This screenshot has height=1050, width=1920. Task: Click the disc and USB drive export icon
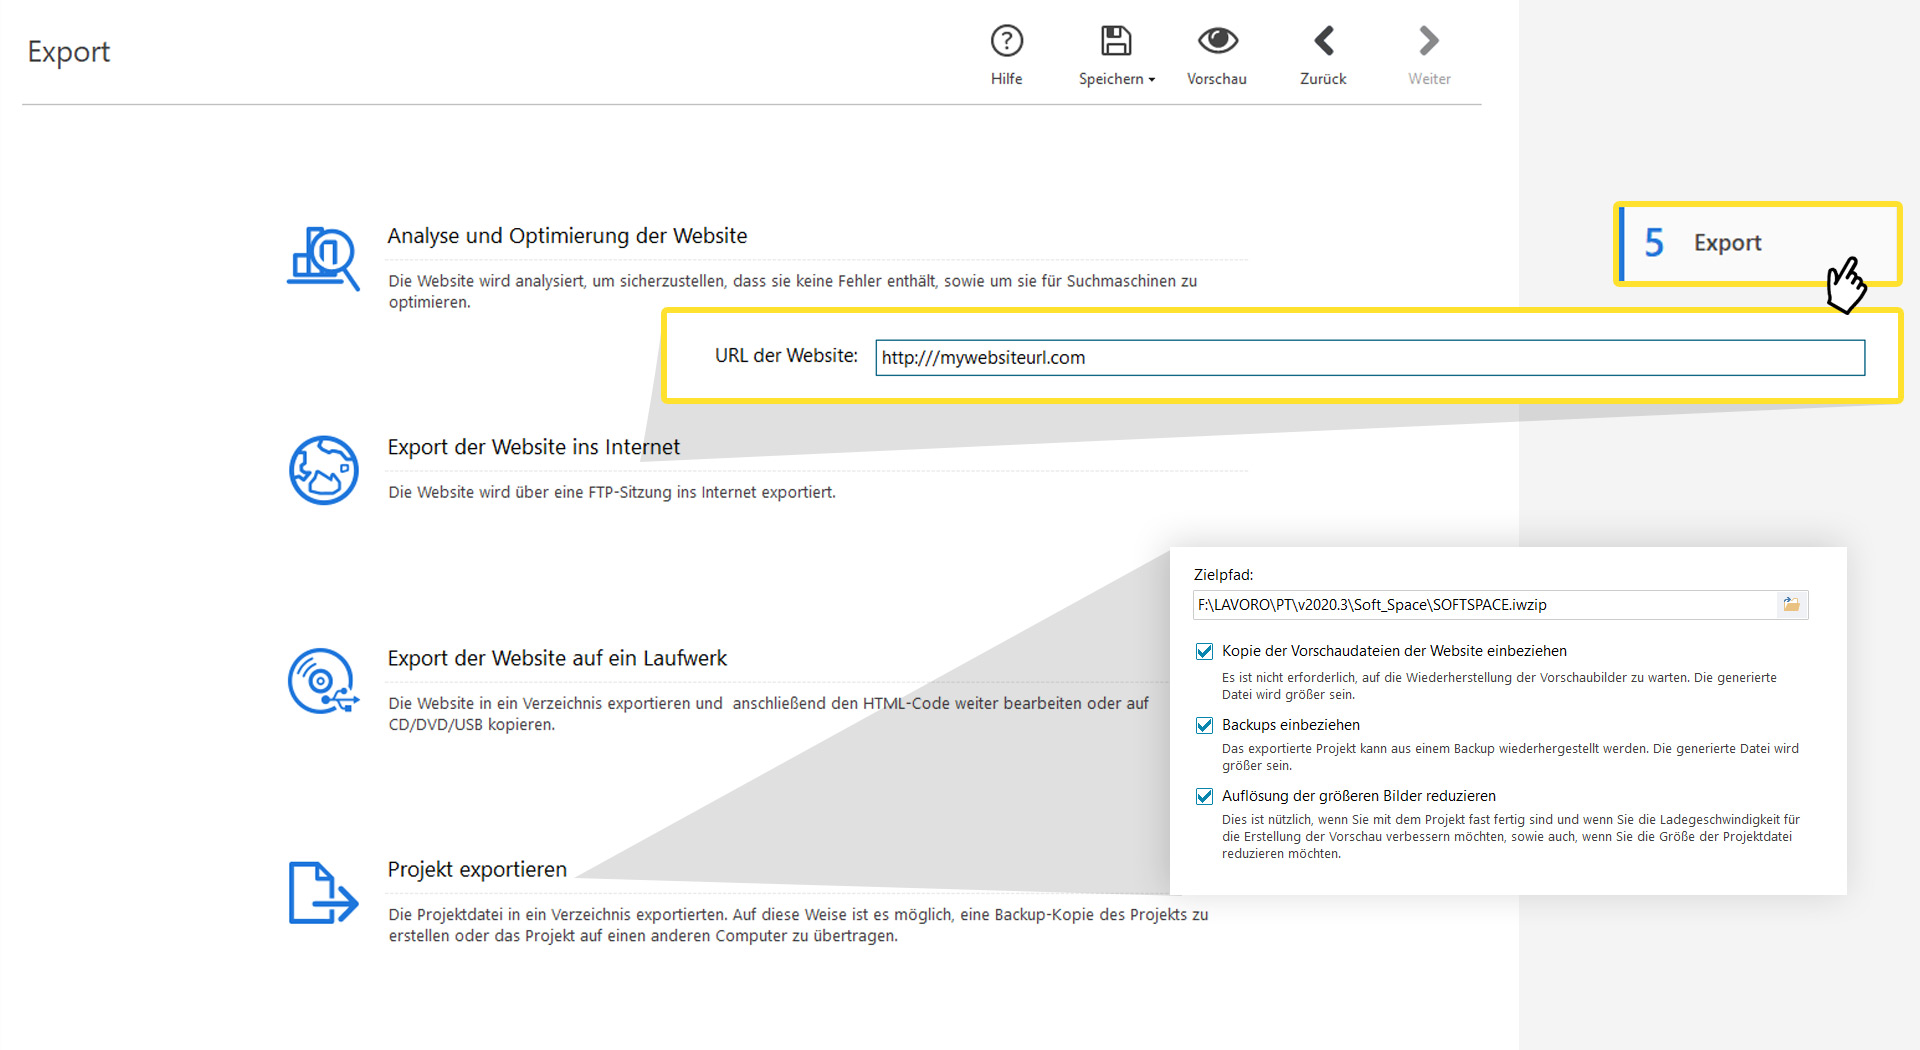point(323,681)
